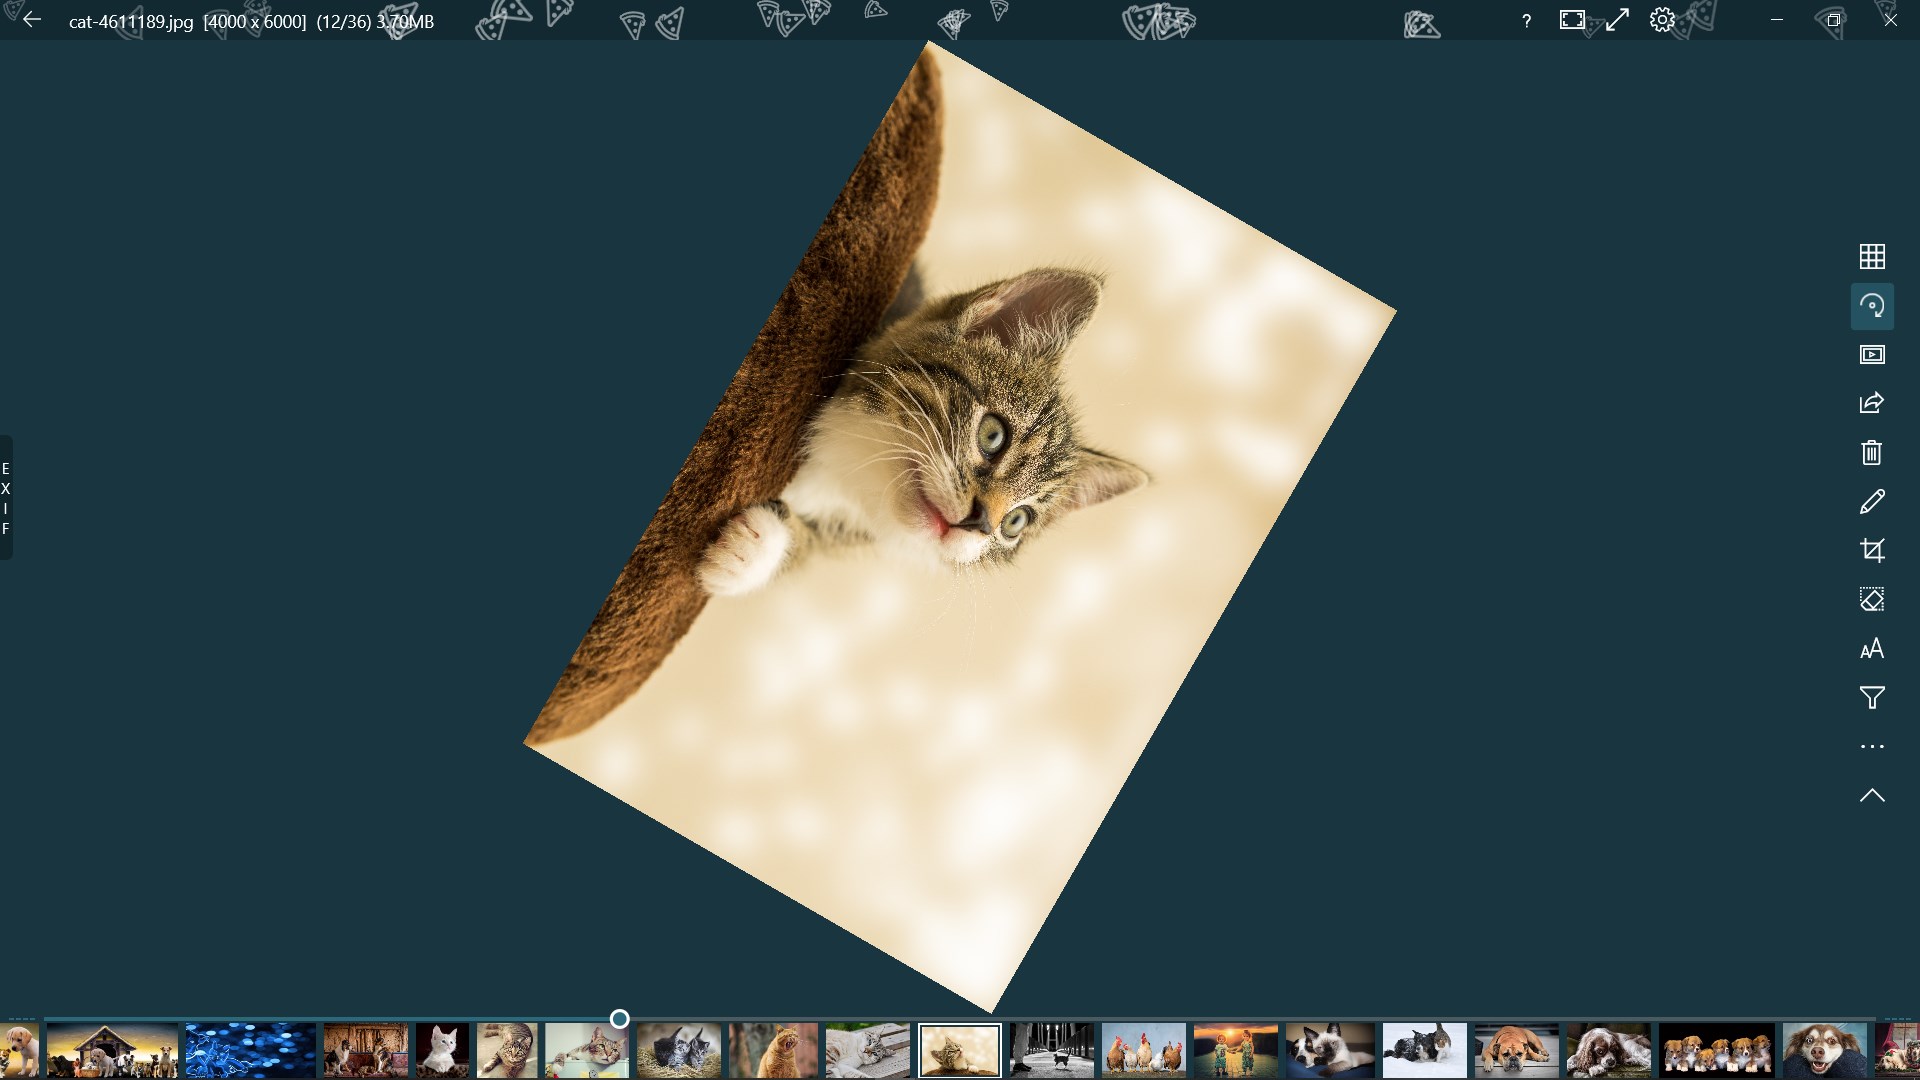The height and width of the screenshot is (1080, 1920).
Task: Share the current cat photo
Action: point(1872,403)
